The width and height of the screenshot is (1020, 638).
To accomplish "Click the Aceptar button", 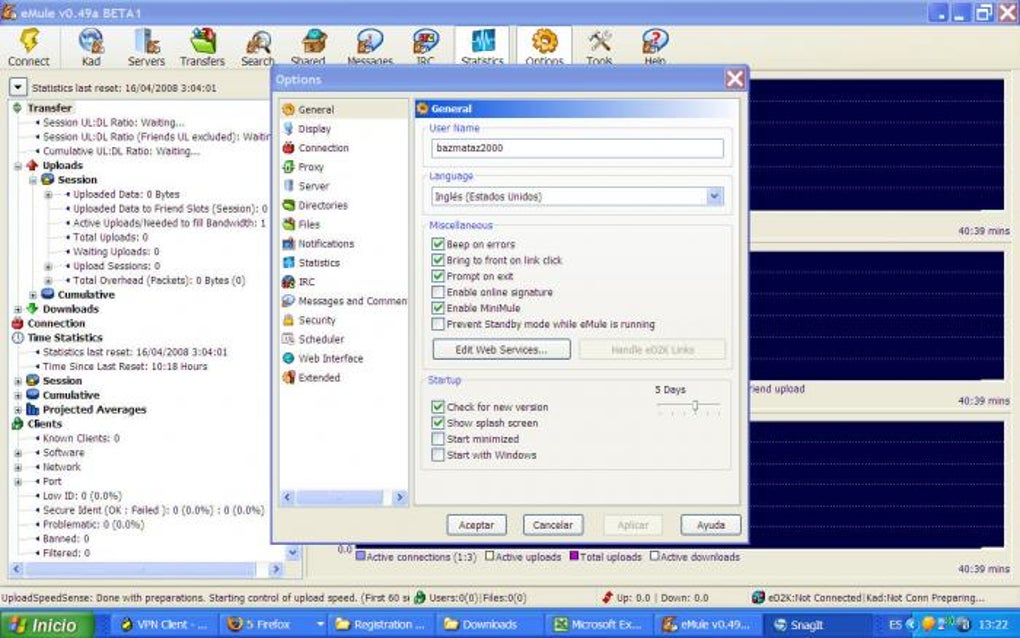I will [476, 525].
